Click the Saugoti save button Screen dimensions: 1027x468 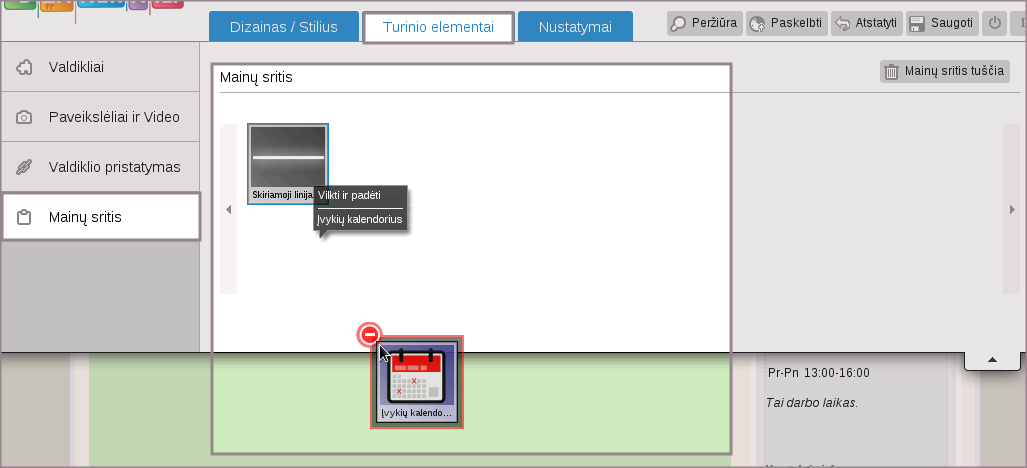click(x=941, y=24)
